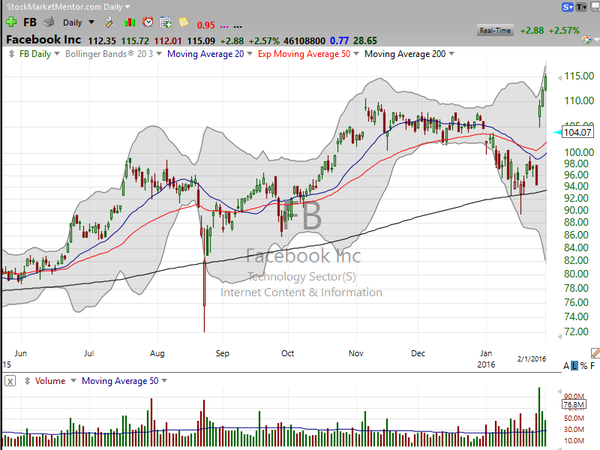Click the red-green candlestick chart icon
The height and width of the screenshot is (450, 600).
(x=130, y=22)
